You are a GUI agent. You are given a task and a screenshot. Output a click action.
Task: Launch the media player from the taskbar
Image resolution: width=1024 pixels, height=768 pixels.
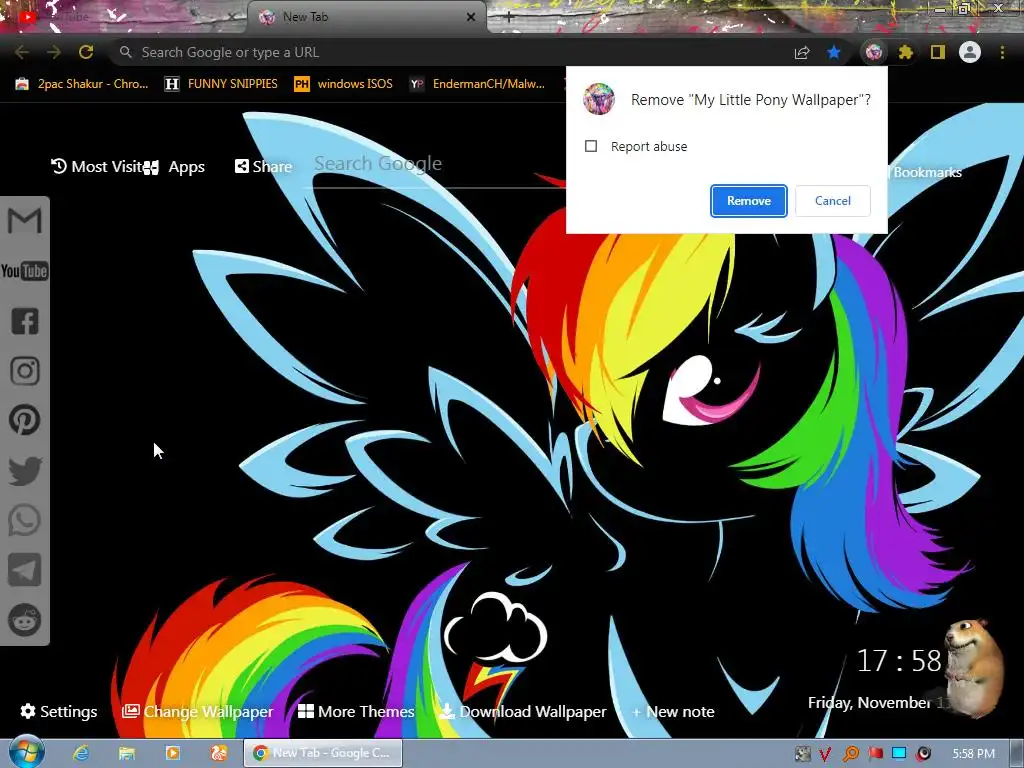coord(172,753)
